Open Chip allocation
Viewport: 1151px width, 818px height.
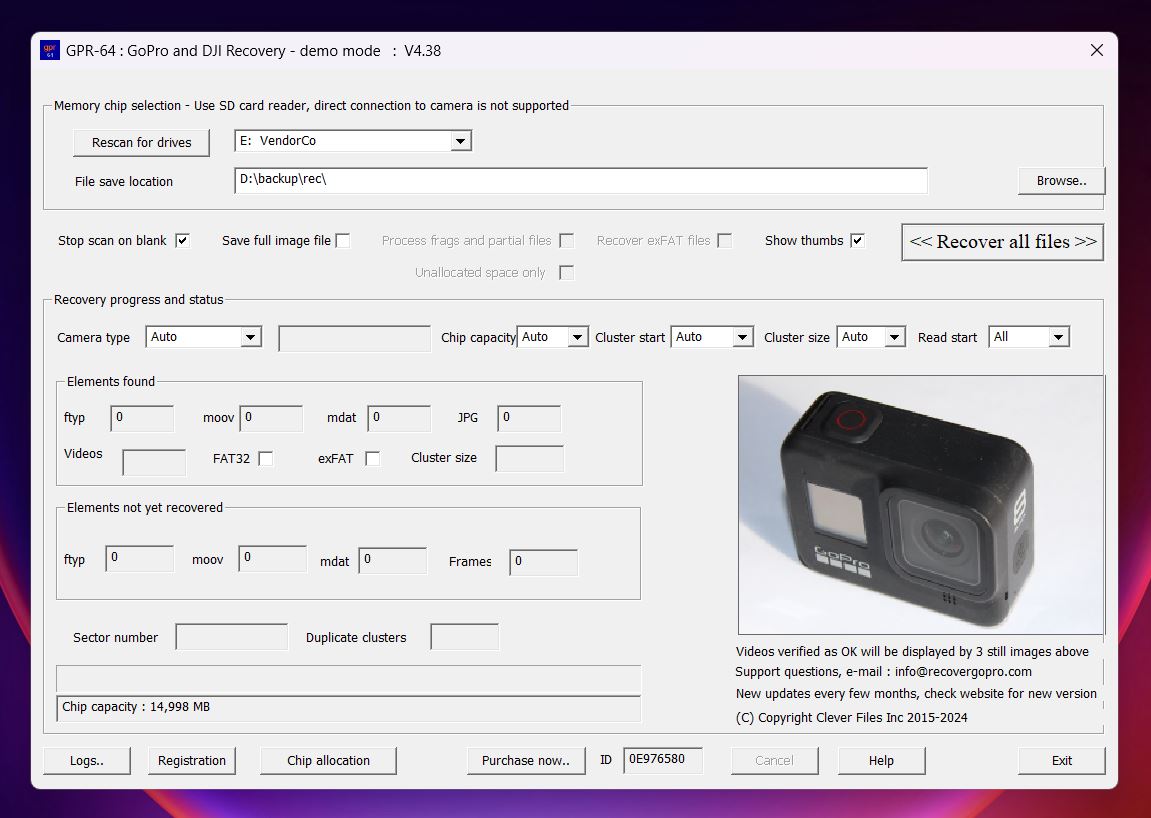328,761
